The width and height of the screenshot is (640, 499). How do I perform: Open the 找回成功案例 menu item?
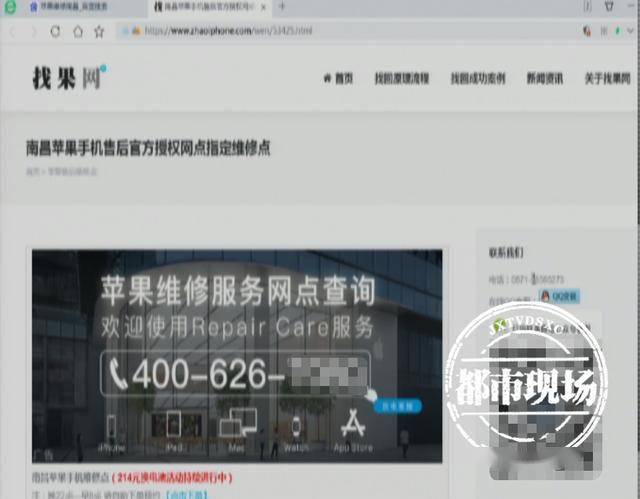(x=478, y=78)
